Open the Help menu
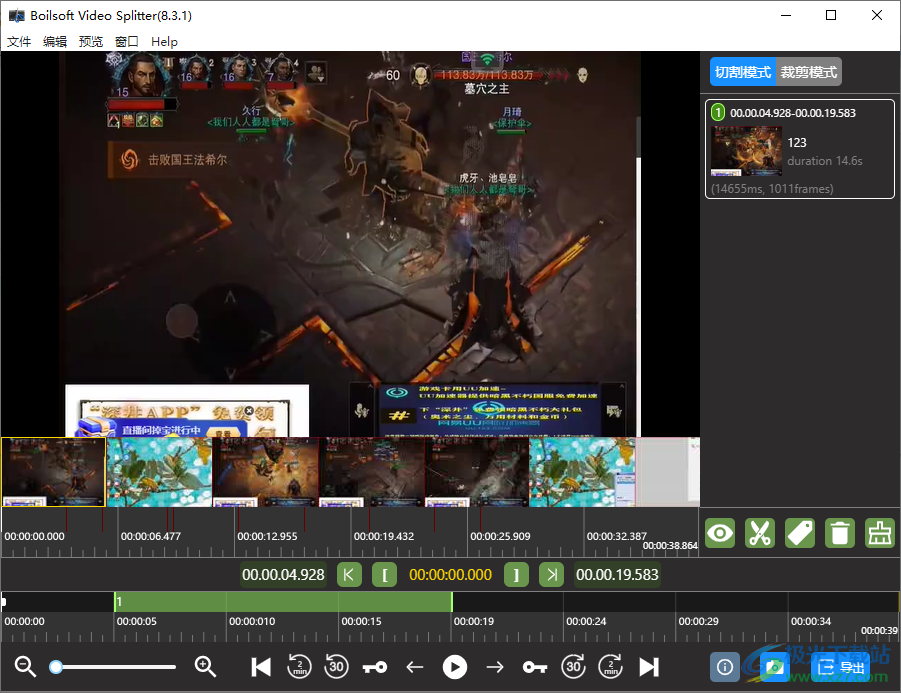Image resolution: width=901 pixels, height=693 pixels. click(x=163, y=41)
